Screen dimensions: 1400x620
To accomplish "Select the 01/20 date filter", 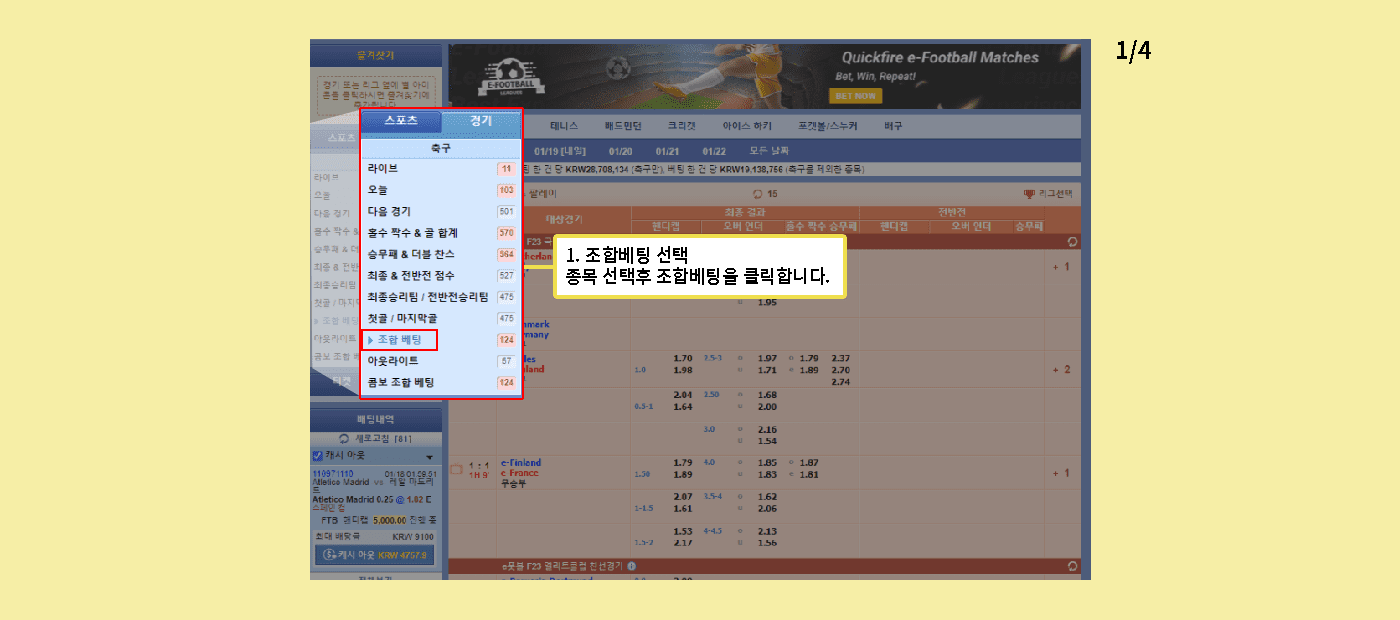I will [x=620, y=151].
